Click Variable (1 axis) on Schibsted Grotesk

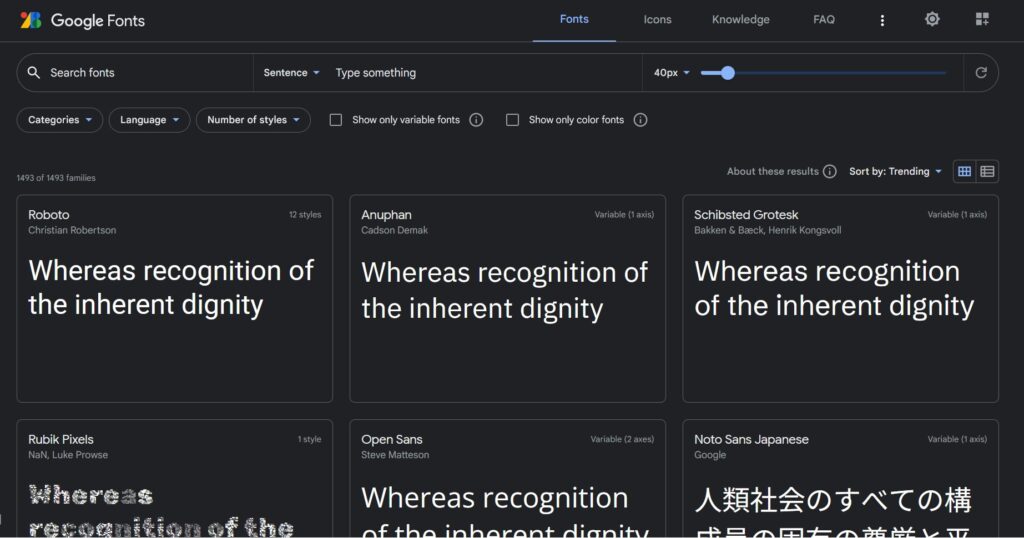pos(957,215)
